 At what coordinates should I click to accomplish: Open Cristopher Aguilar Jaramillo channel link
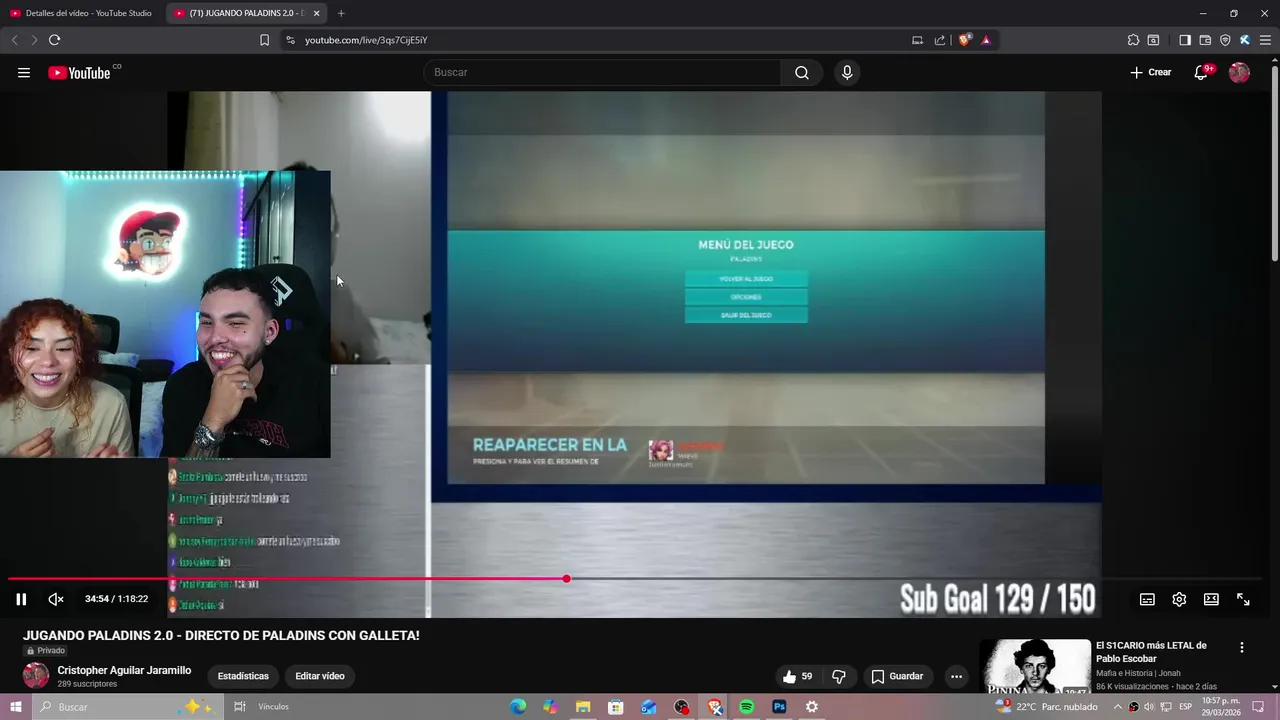click(124, 670)
